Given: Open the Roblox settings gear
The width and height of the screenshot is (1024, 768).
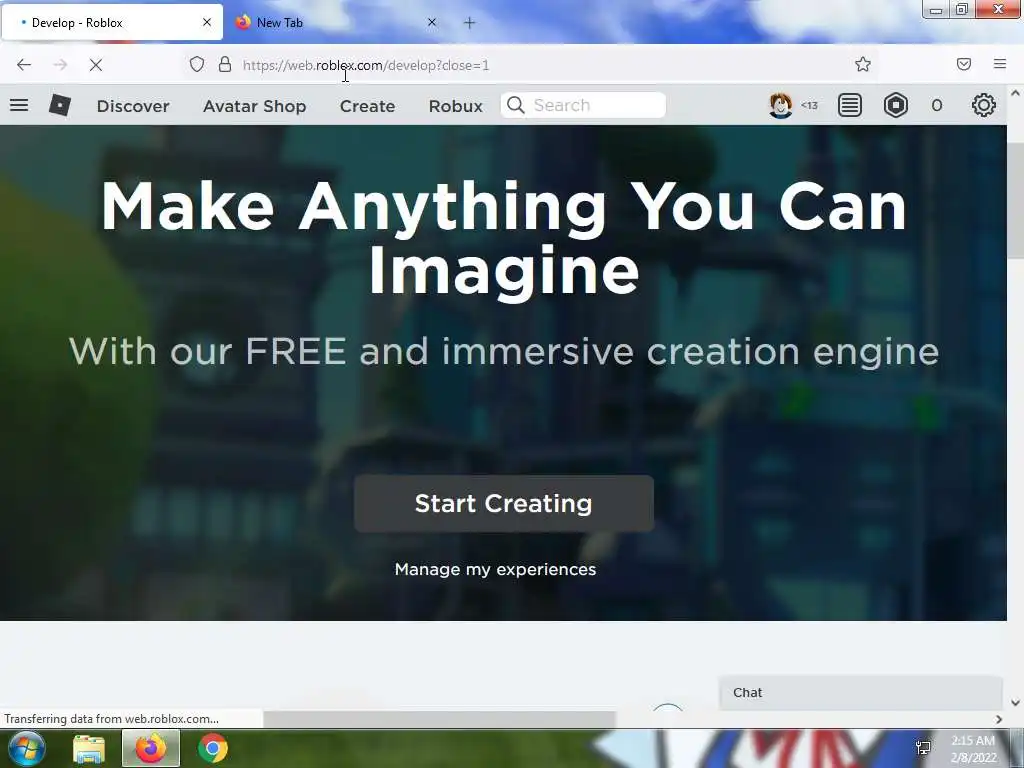Looking at the screenshot, I should pos(984,105).
